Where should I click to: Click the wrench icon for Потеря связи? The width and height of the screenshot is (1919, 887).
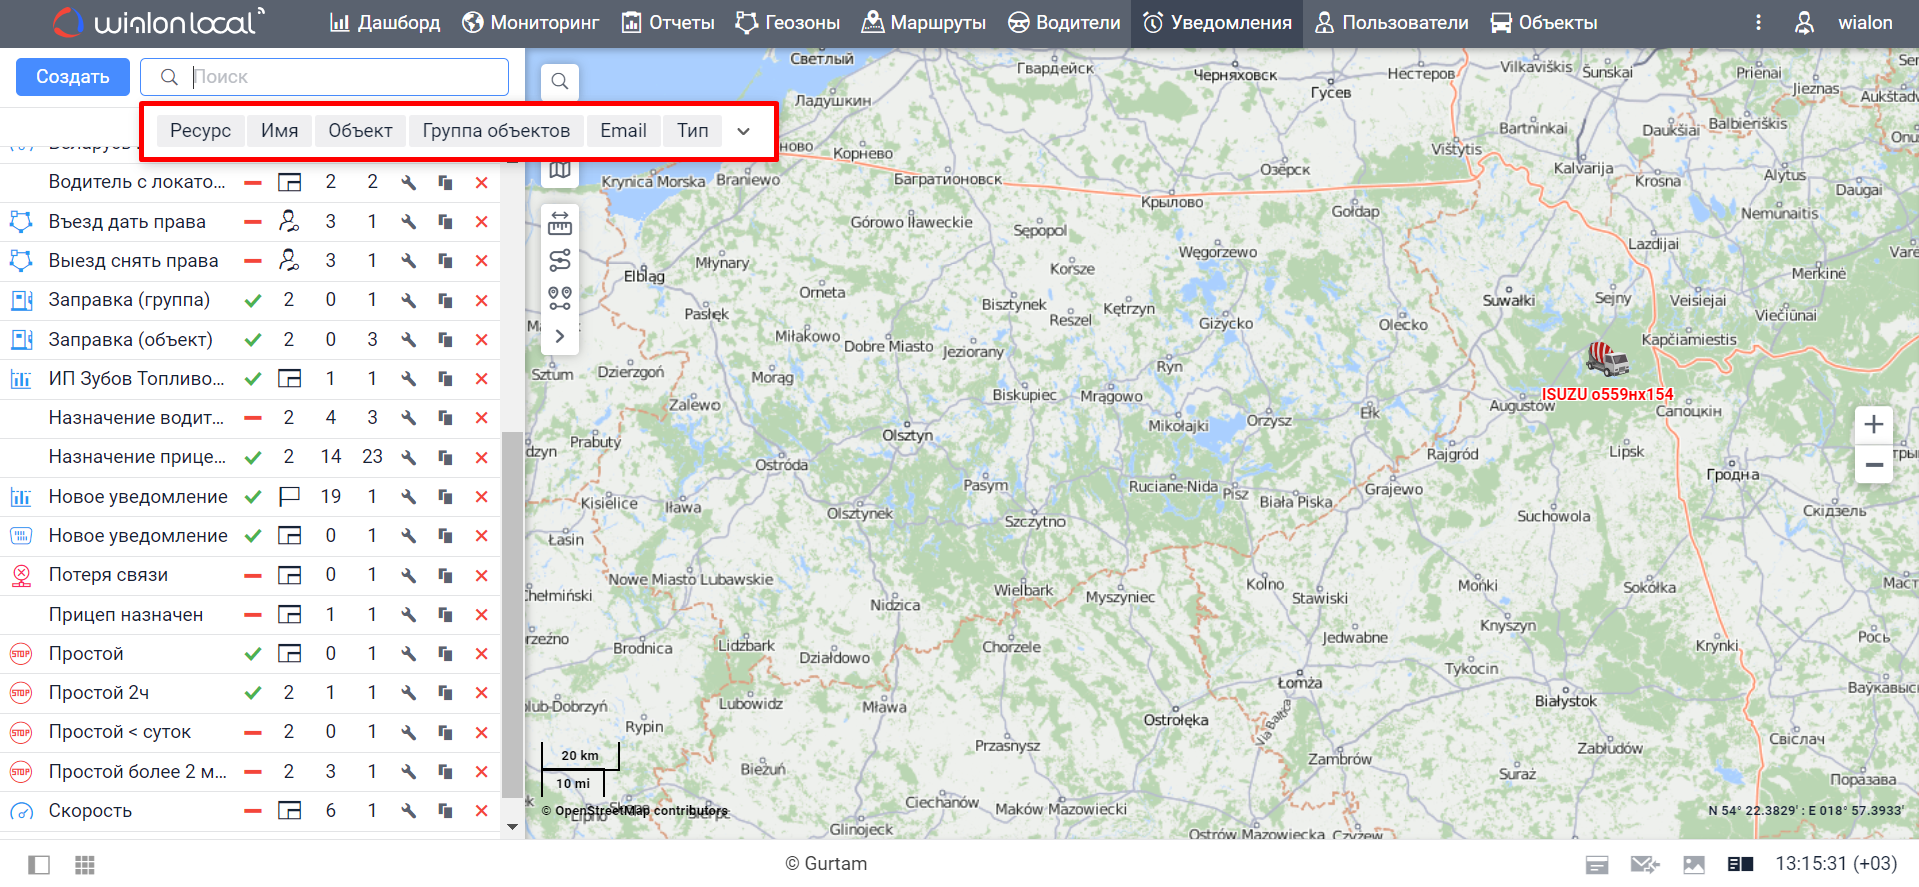point(408,575)
